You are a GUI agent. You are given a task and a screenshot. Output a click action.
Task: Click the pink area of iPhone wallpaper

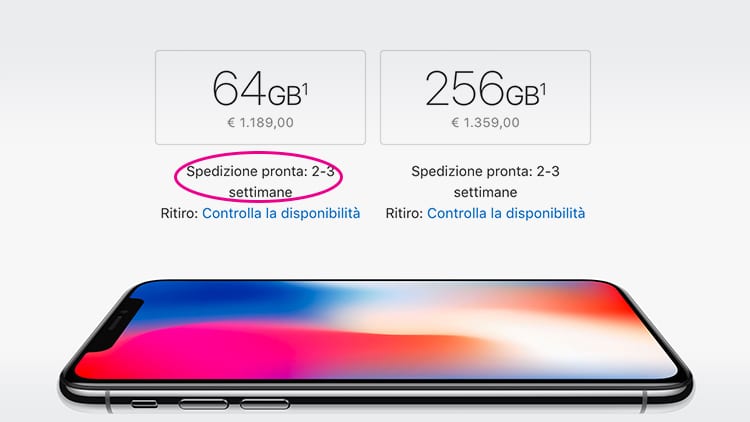click(201, 349)
